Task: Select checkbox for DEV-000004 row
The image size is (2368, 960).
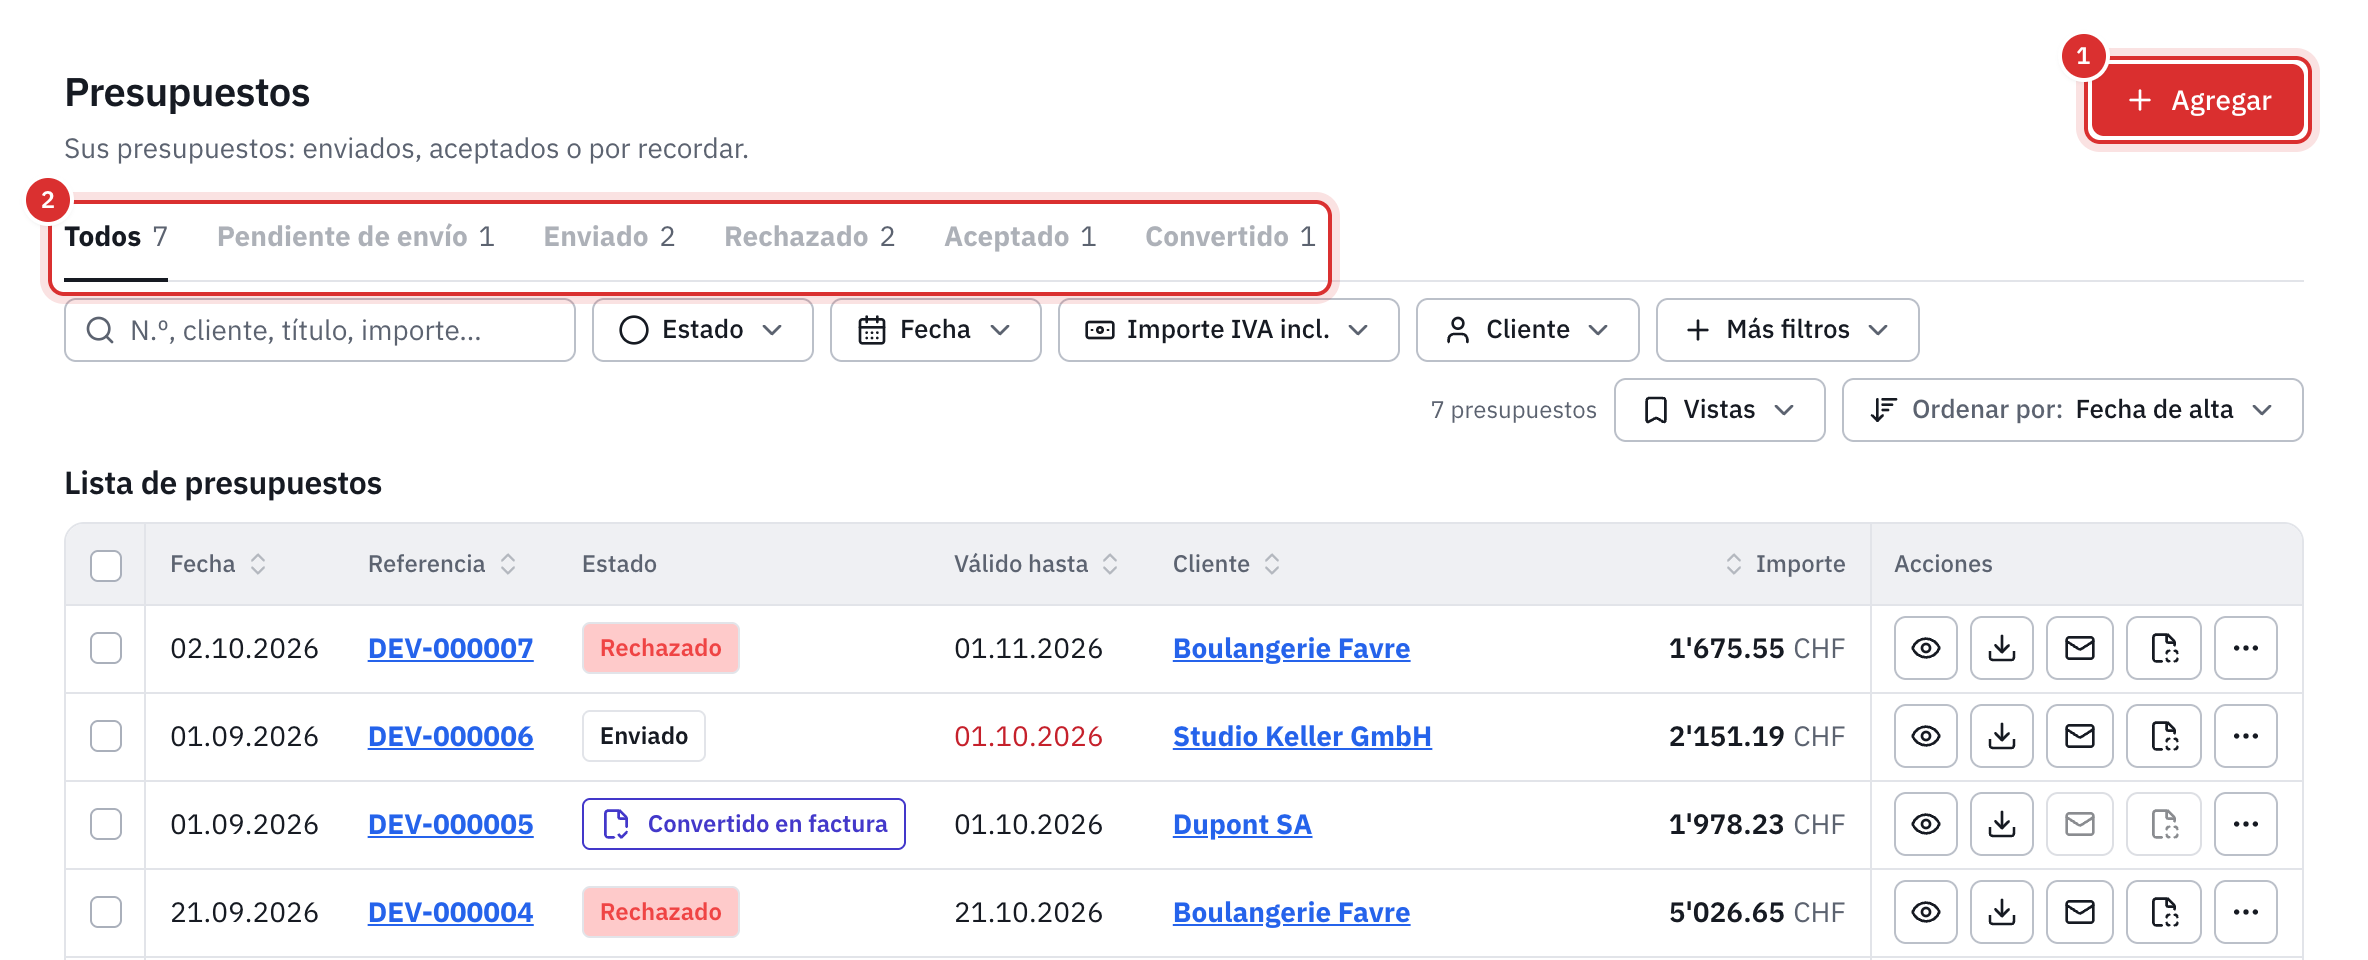Action: click(106, 912)
